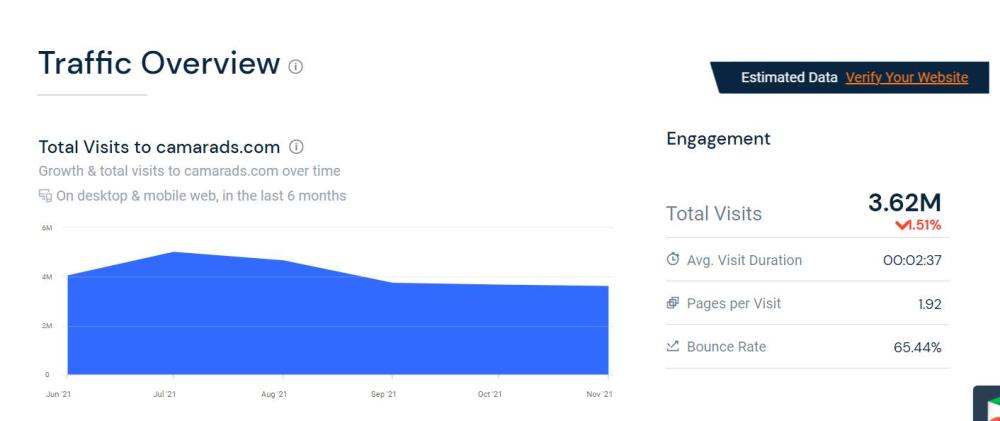Open the widget icon at bottom-right corner
1000x421 pixels.
click(988, 404)
